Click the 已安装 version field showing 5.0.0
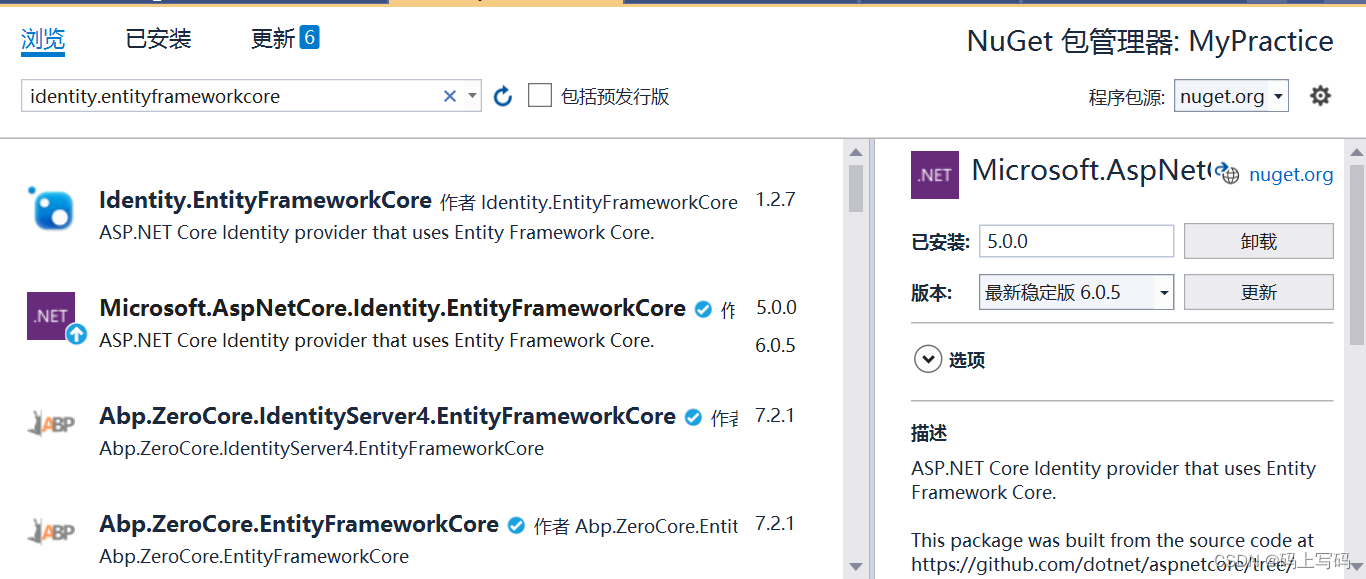This screenshot has height=579, width=1366. pyautogui.click(x=1076, y=241)
